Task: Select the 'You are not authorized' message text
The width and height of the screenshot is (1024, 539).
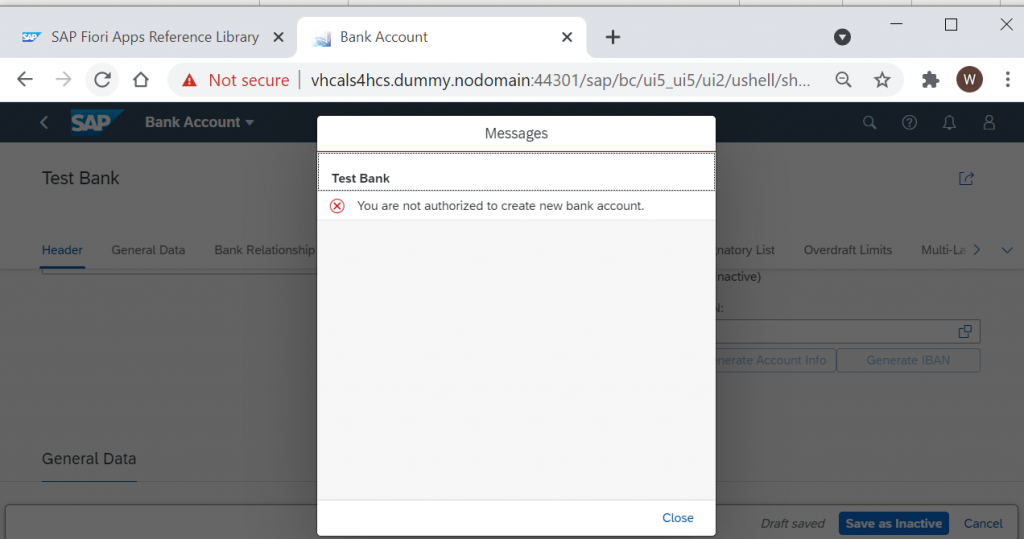Action: [500, 206]
